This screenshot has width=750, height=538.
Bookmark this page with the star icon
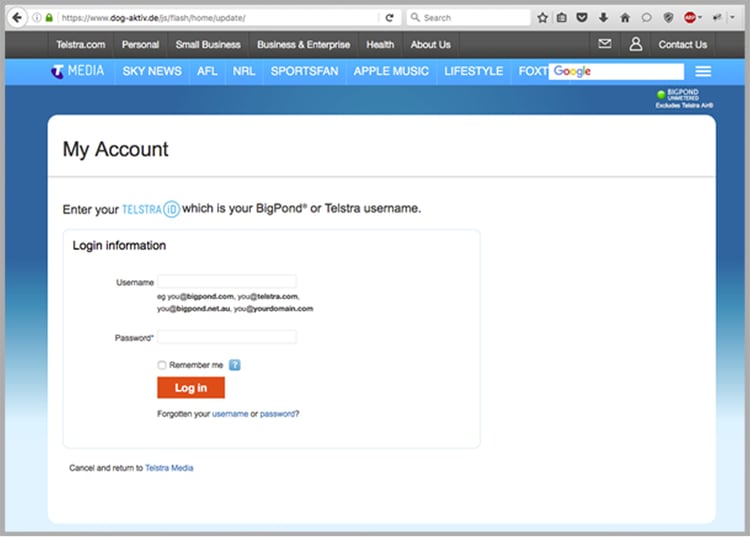click(x=542, y=18)
